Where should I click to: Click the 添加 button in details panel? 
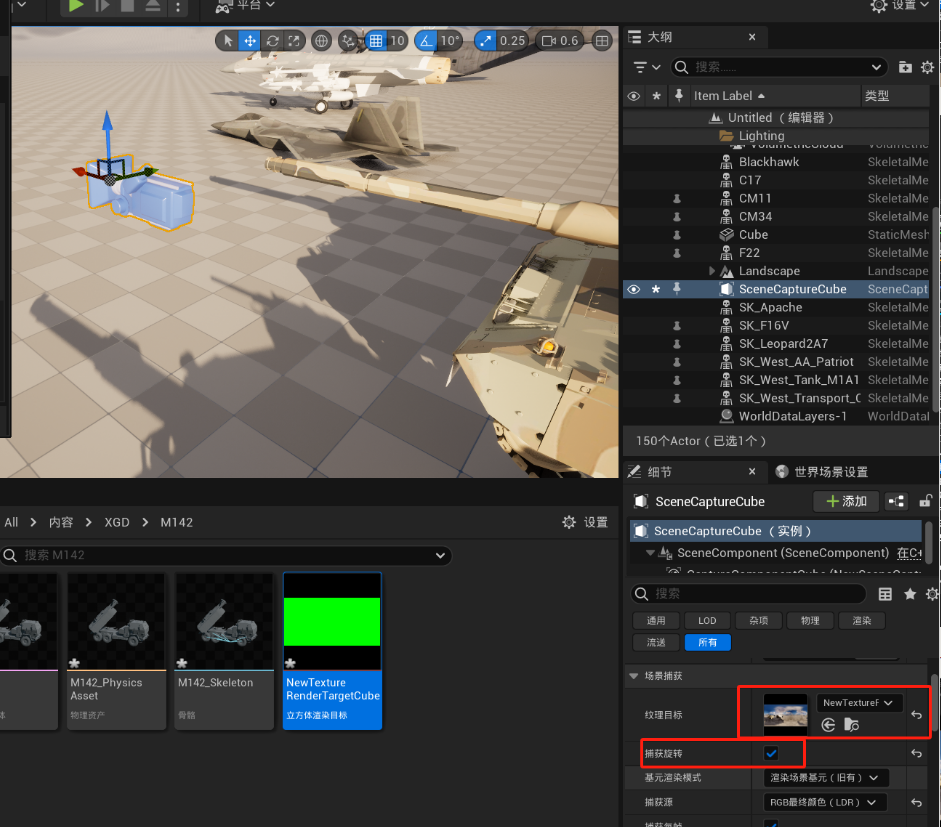coord(846,501)
